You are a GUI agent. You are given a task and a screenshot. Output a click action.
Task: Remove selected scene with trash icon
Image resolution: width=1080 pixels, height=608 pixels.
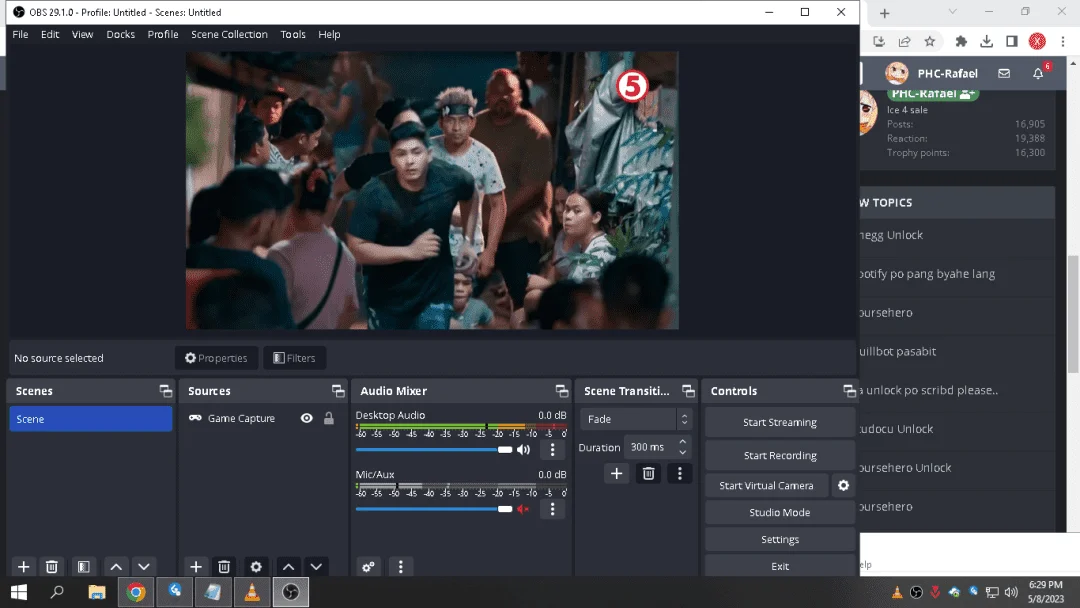52,567
